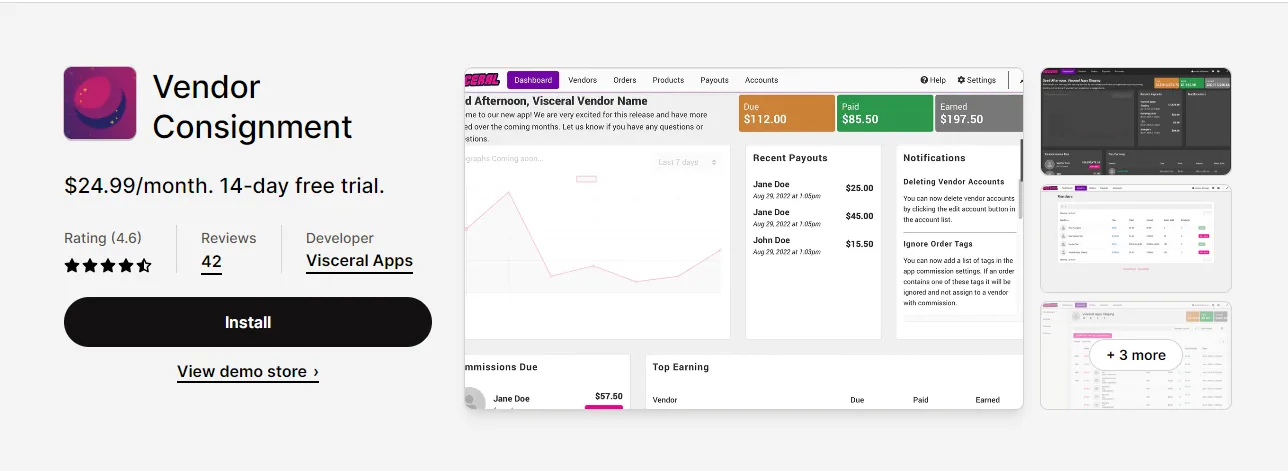Open the 42 reviews link
Image resolution: width=1288 pixels, height=471 pixels.
(211, 262)
